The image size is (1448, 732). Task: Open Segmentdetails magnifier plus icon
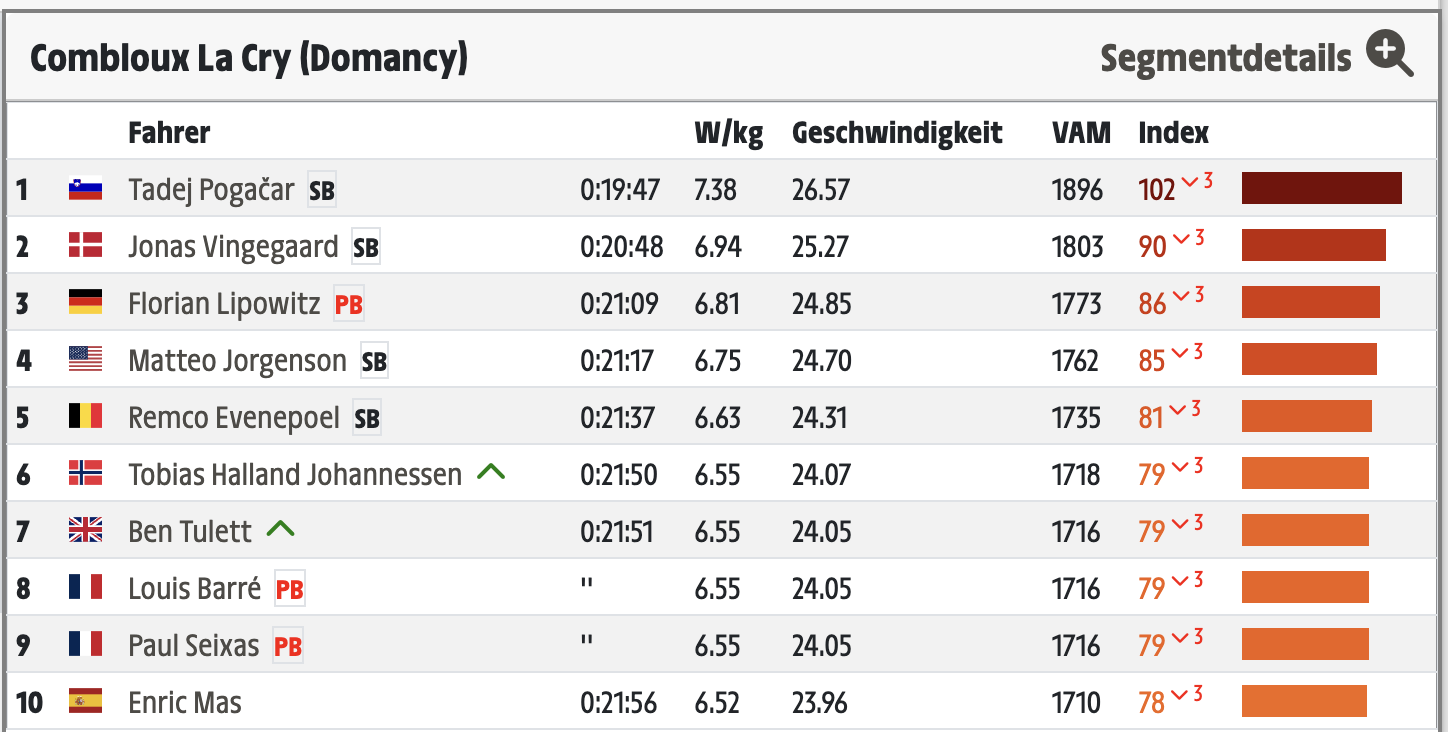tap(1390, 54)
